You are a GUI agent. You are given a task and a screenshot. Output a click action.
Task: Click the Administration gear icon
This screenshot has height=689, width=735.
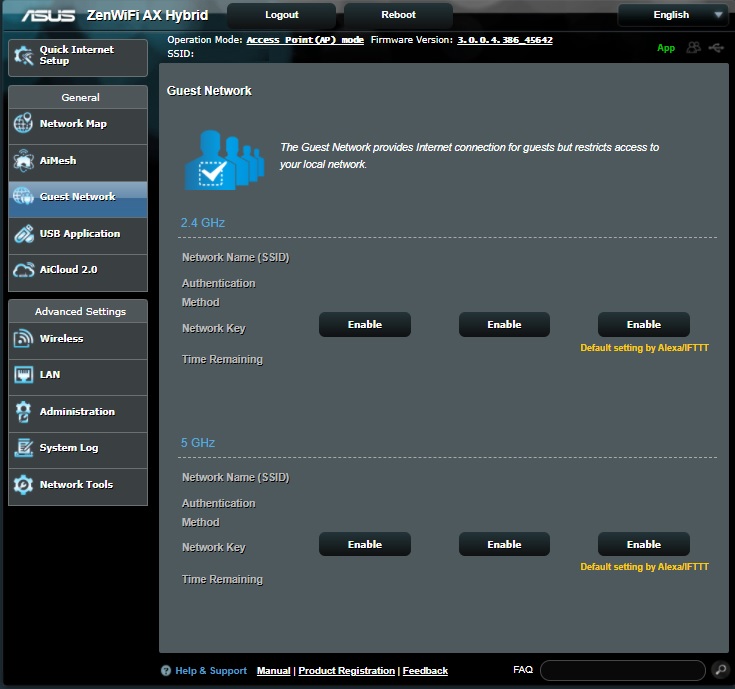(23, 412)
